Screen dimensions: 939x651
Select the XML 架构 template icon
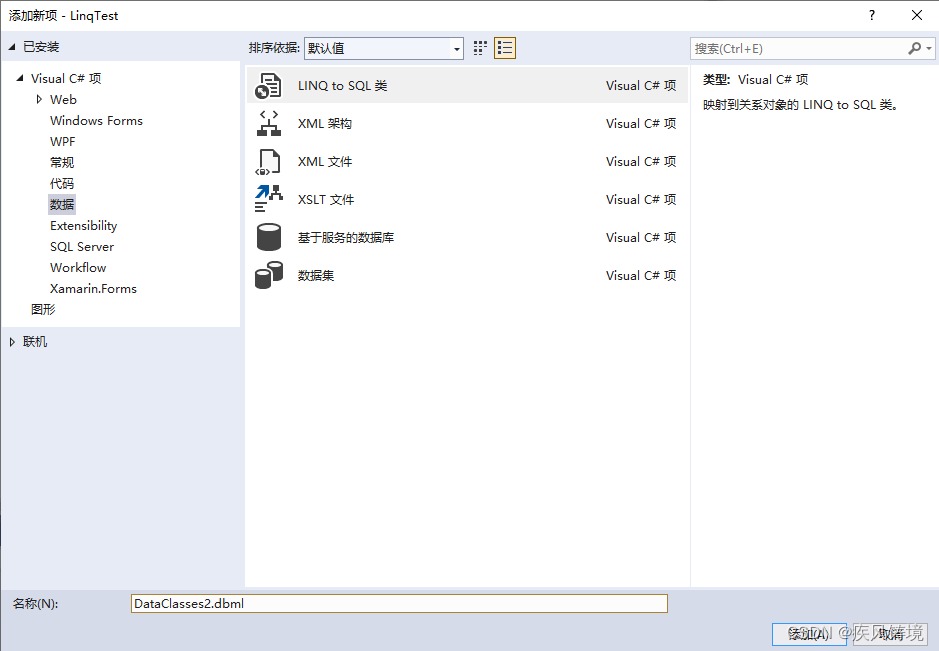click(x=270, y=123)
